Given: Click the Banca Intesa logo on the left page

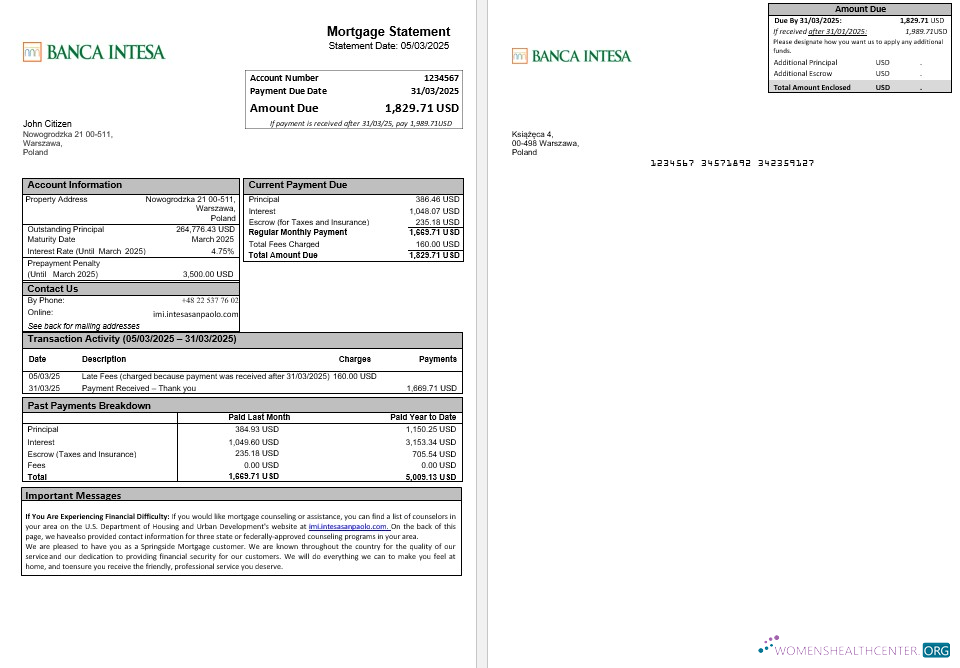Looking at the screenshot, I should [93, 51].
